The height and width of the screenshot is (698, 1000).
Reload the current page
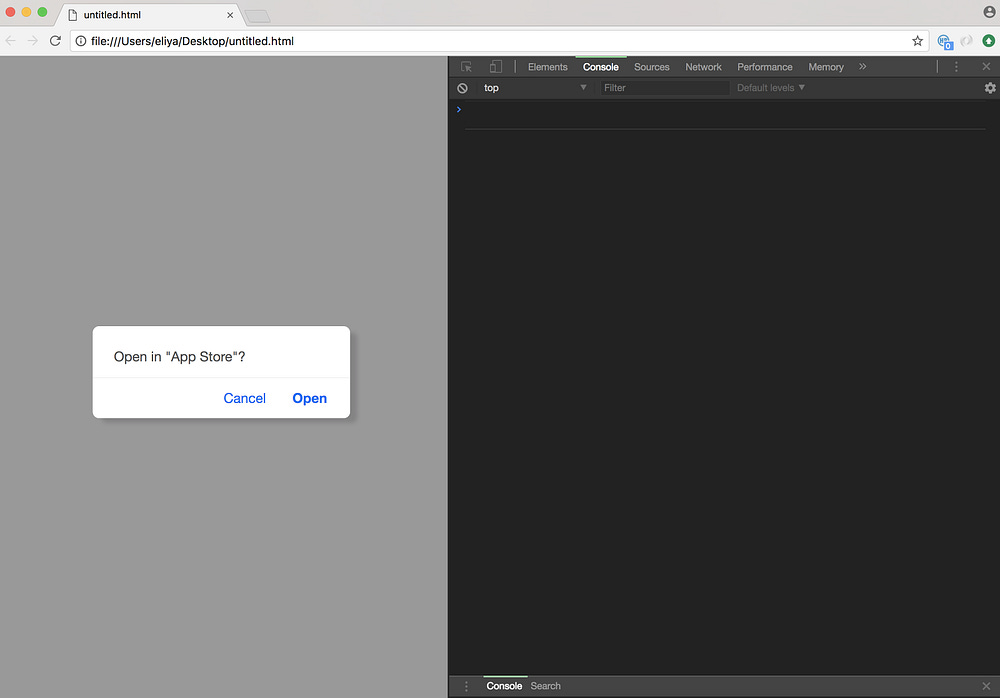[55, 41]
